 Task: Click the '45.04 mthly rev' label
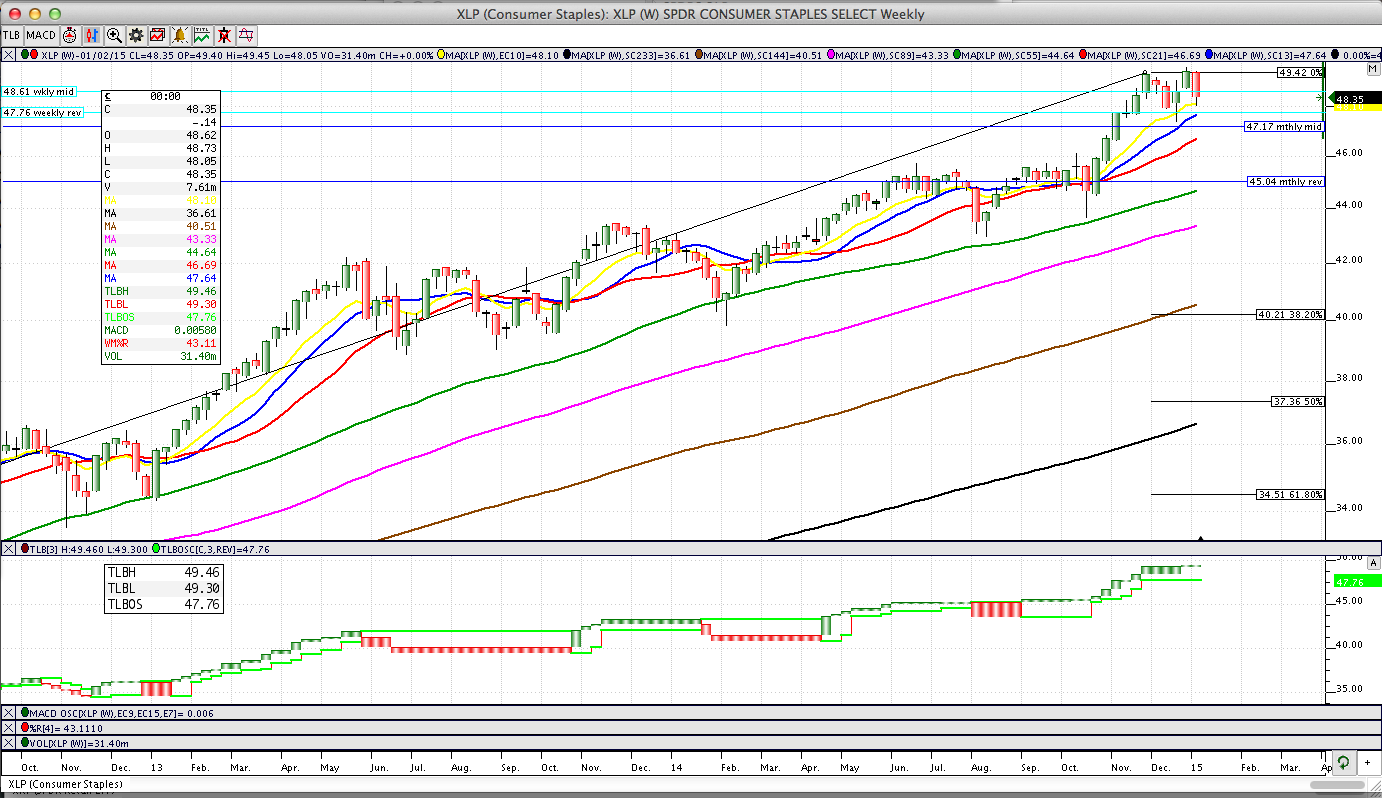click(1285, 182)
